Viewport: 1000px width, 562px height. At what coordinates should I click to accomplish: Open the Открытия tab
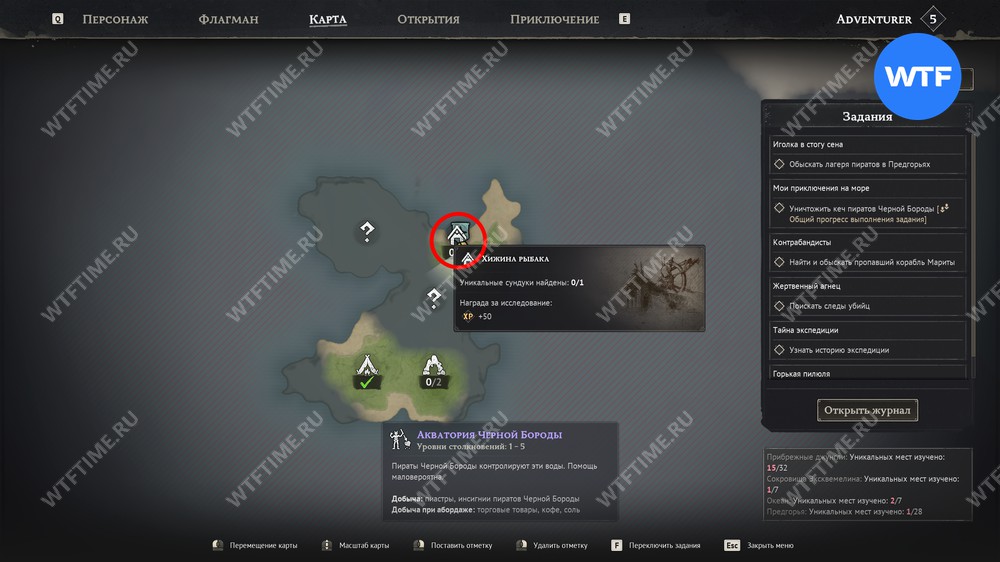click(428, 19)
